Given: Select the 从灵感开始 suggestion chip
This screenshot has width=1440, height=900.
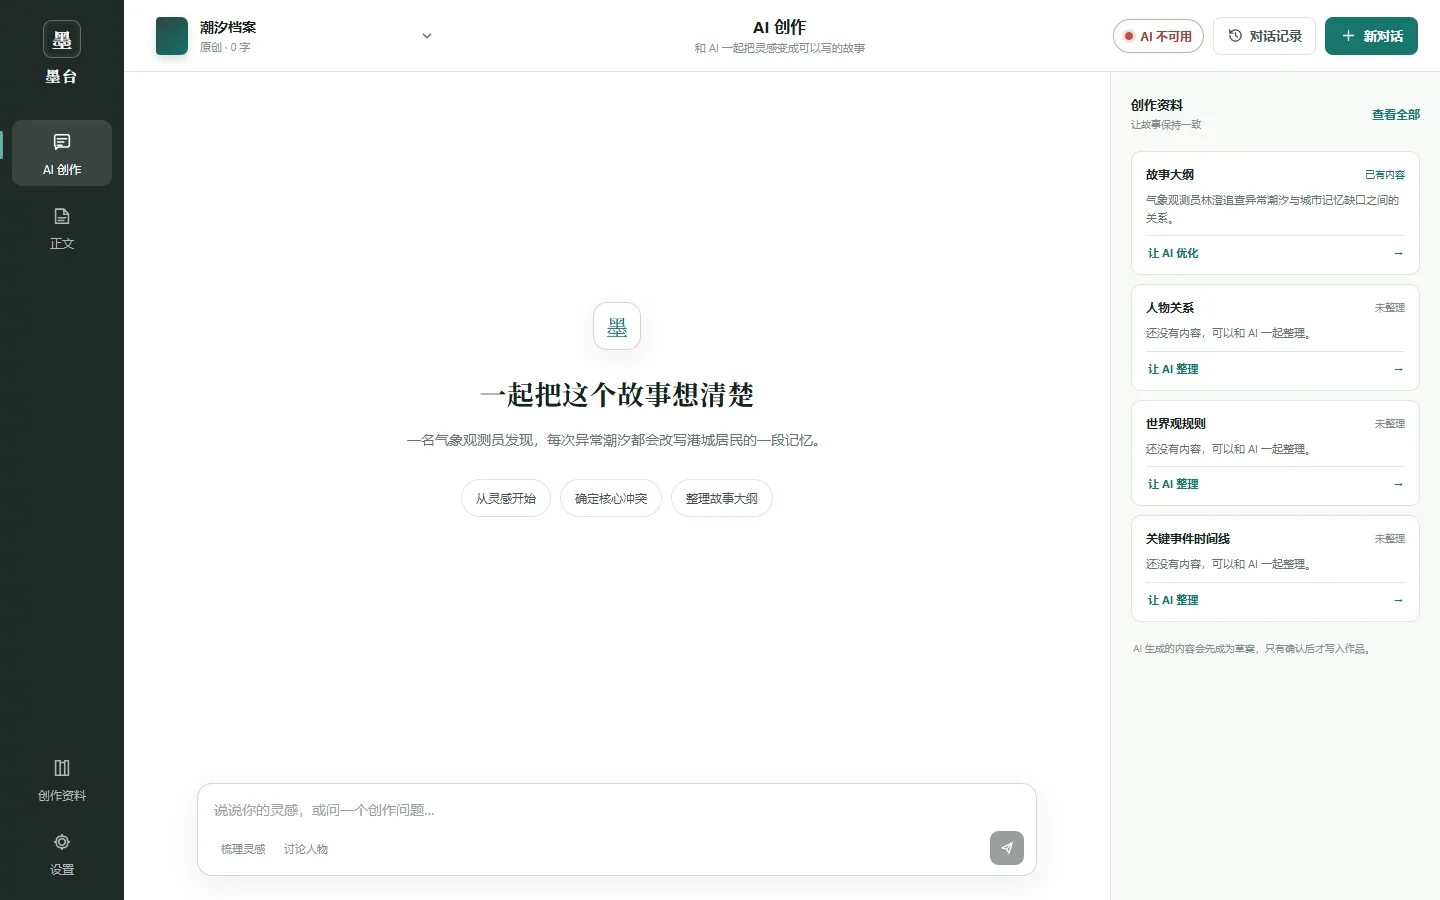Looking at the screenshot, I should point(506,499).
